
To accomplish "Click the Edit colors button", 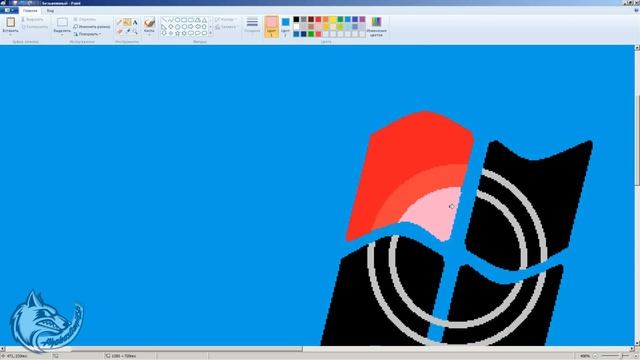I will coord(376,27).
